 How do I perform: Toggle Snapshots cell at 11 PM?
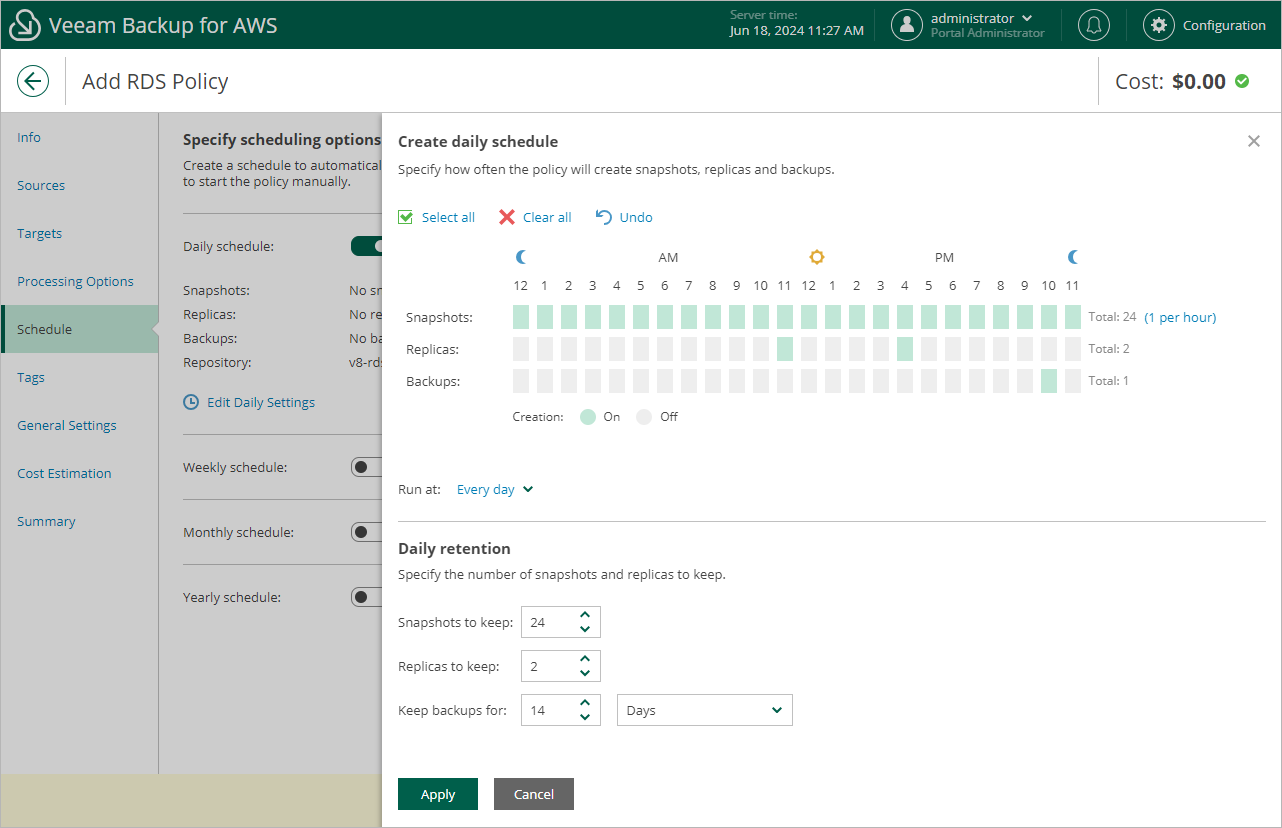point(1073,317)
